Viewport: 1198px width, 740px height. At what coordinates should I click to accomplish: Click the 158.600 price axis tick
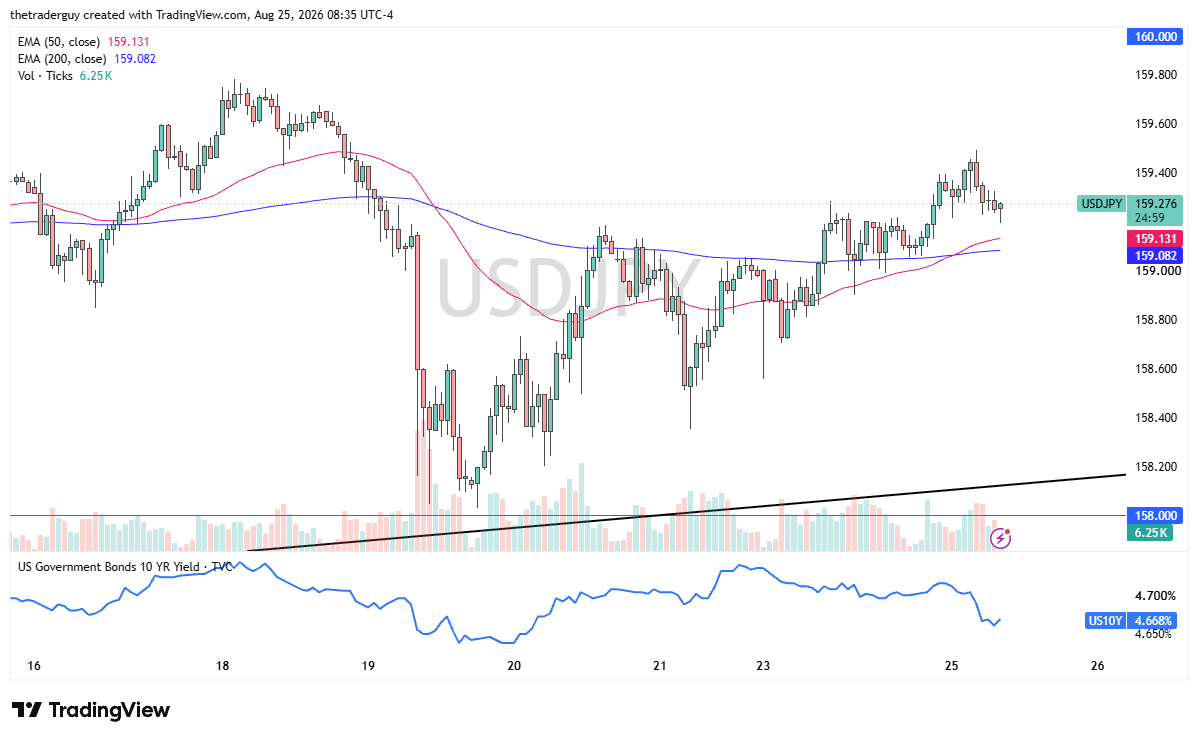pyautogui.click(x=1155, y=368)
